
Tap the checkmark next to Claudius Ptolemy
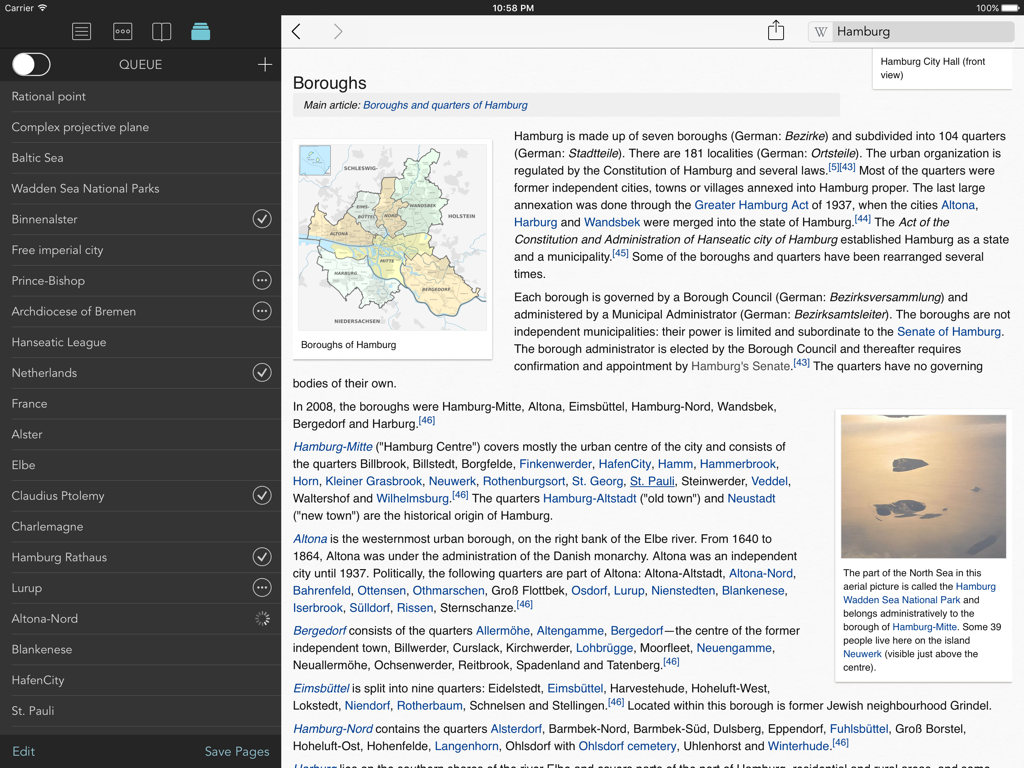click(x=262, y=495)
